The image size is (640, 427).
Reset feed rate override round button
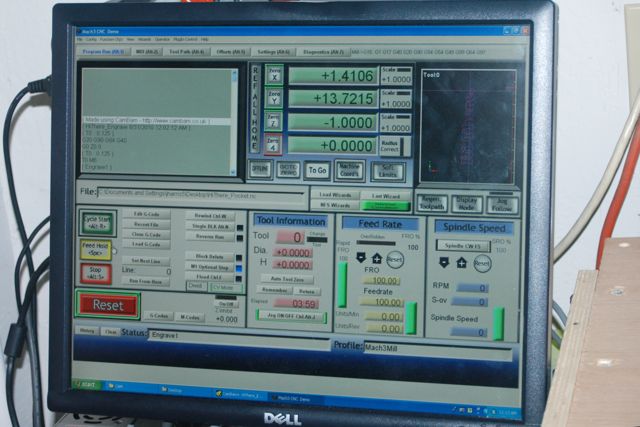(x=395, y=259)
